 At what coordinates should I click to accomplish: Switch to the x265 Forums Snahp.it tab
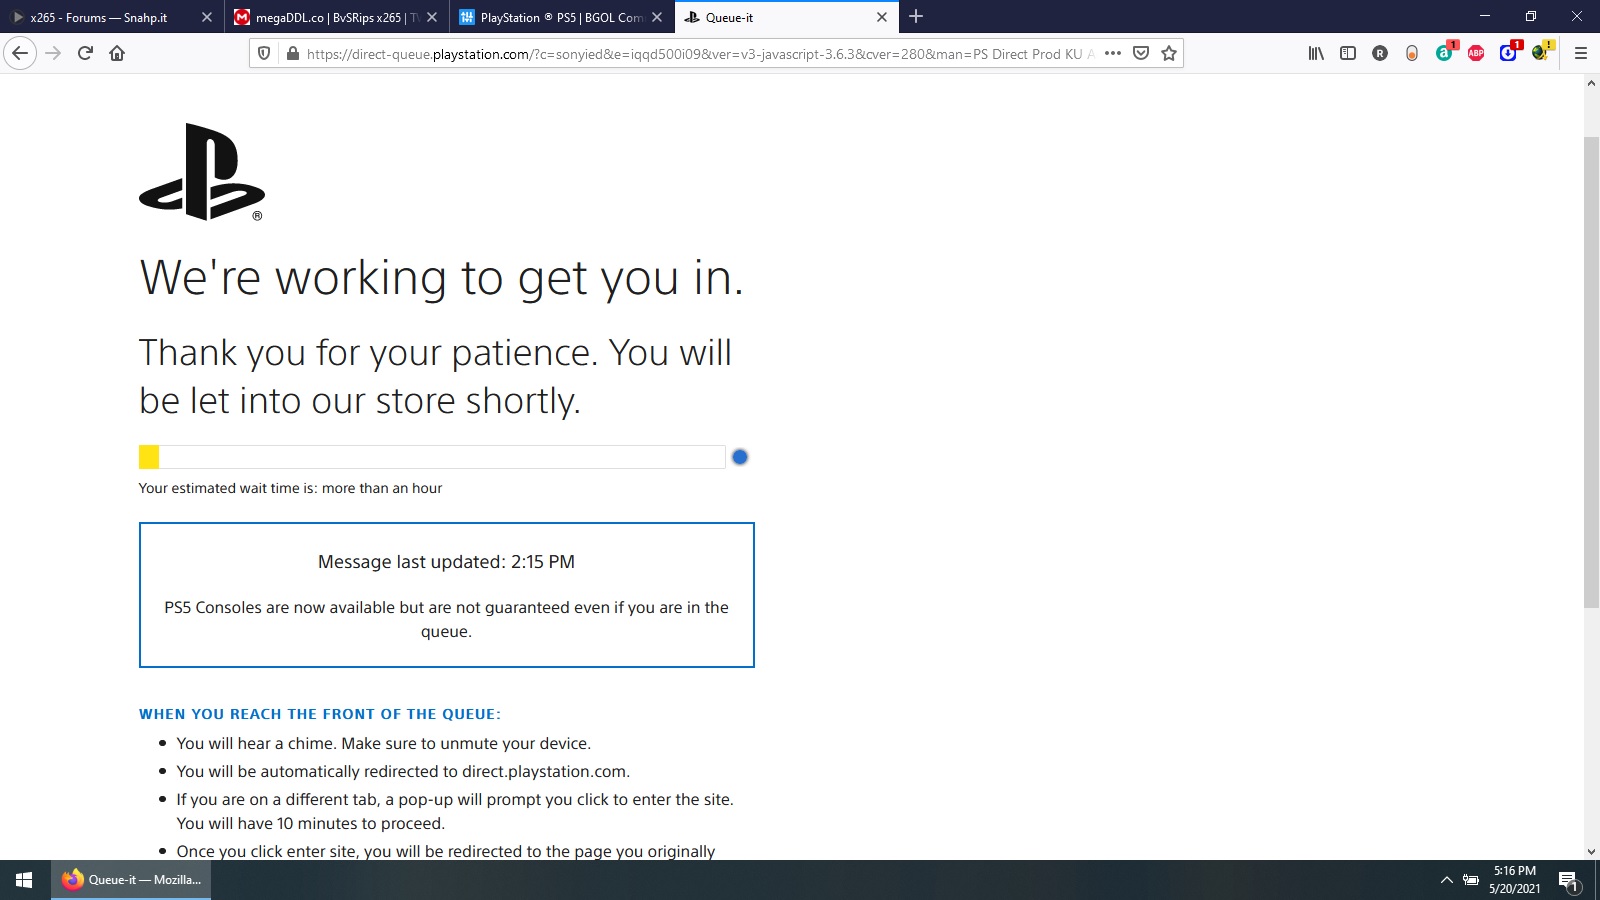coord(98,17)
